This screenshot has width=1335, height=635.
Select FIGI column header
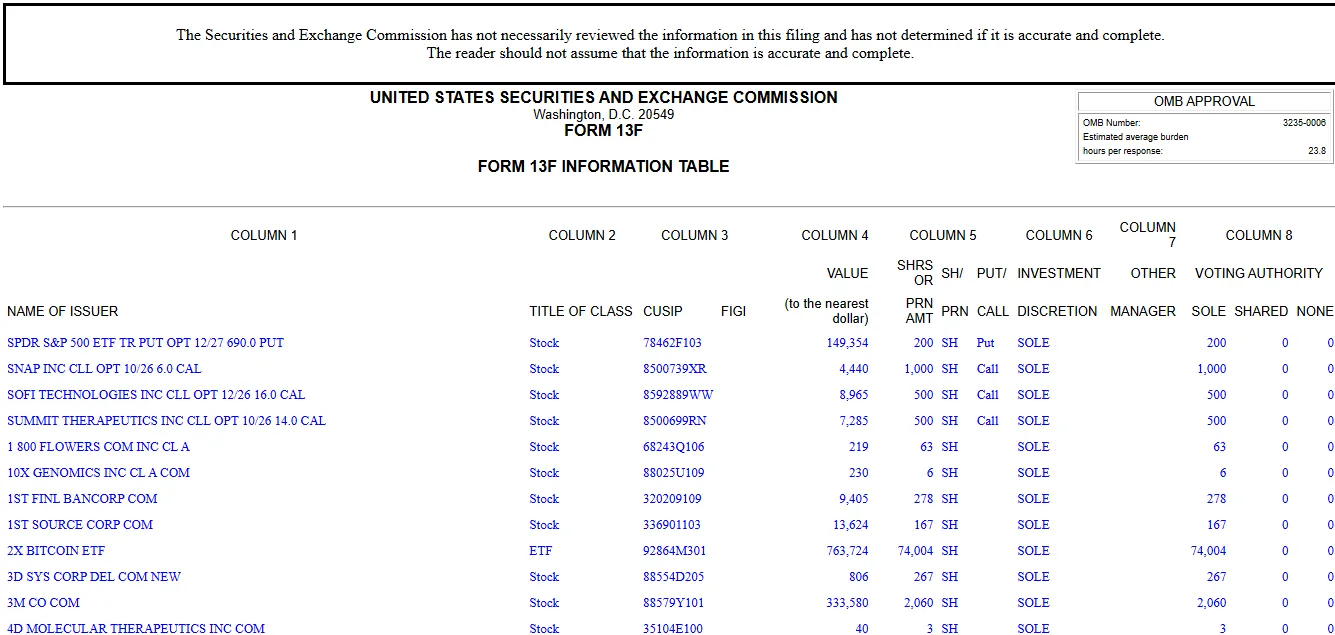733,311
